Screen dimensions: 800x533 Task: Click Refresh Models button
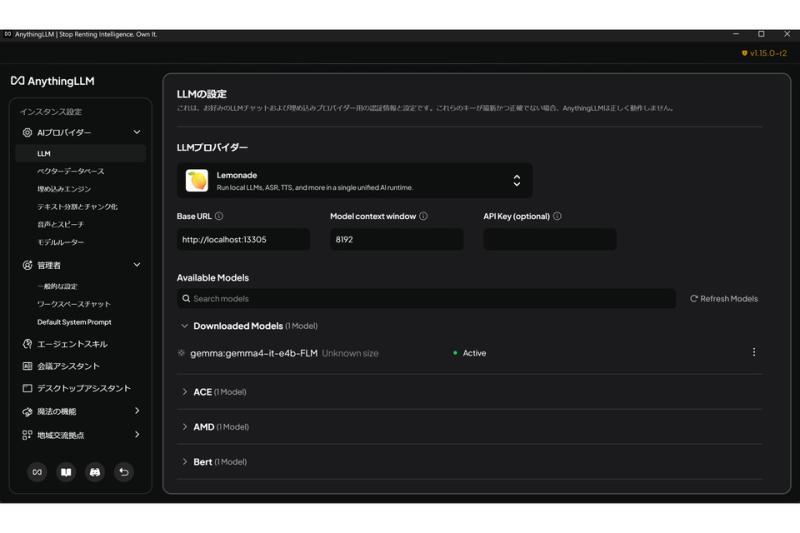724,299
